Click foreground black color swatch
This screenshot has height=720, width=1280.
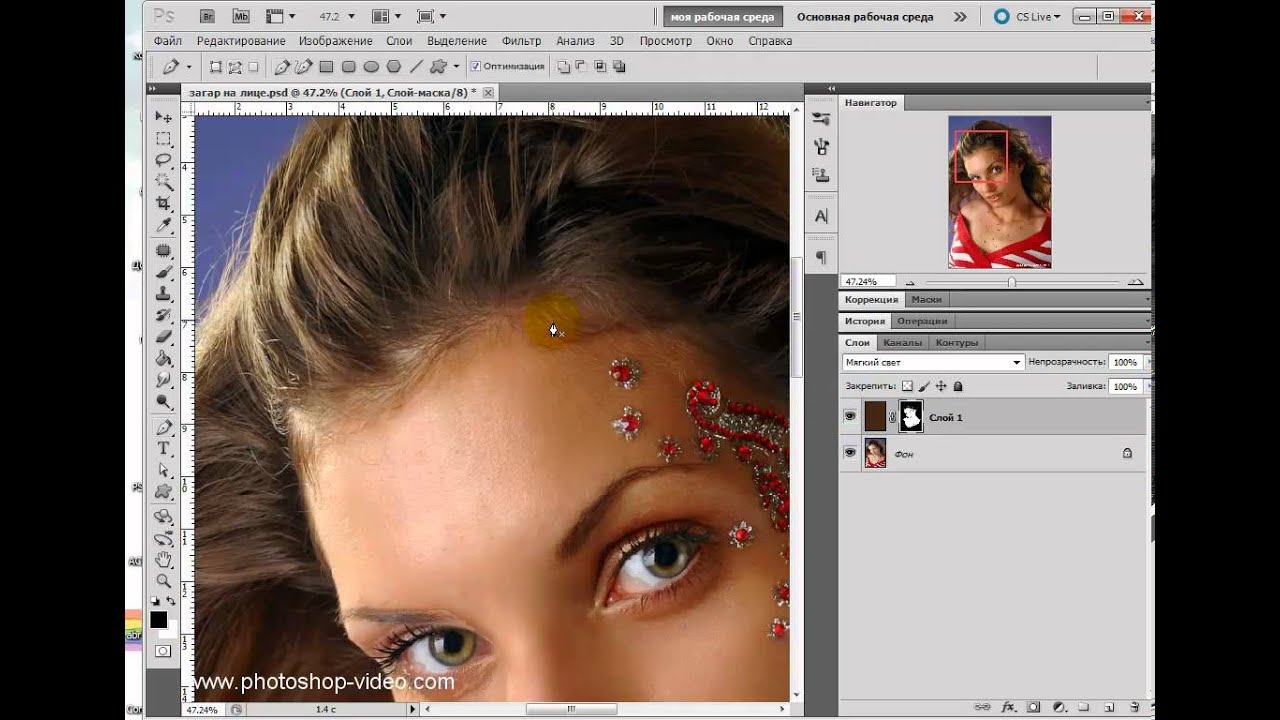pos(158,620)
